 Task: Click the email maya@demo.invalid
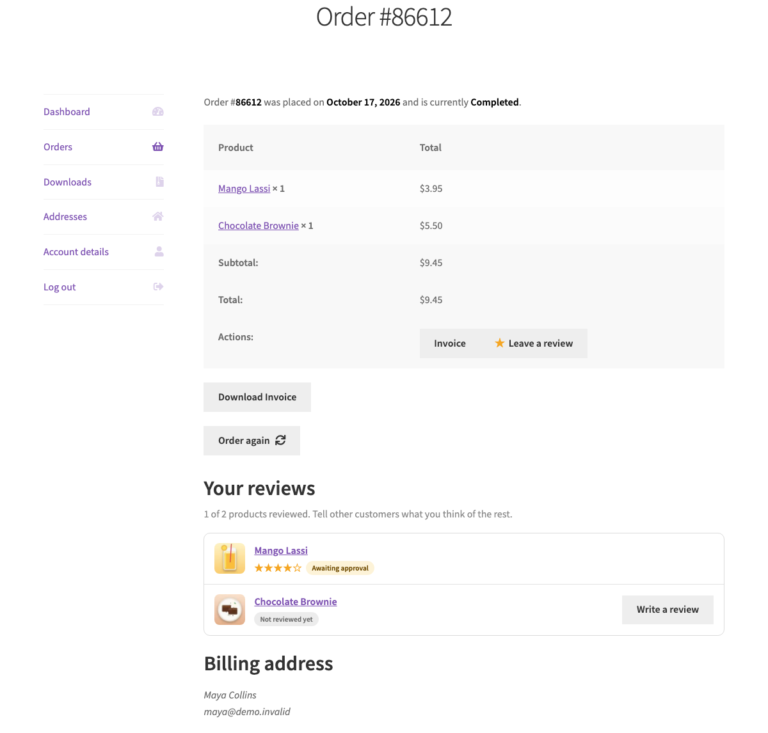click(247, 712)
